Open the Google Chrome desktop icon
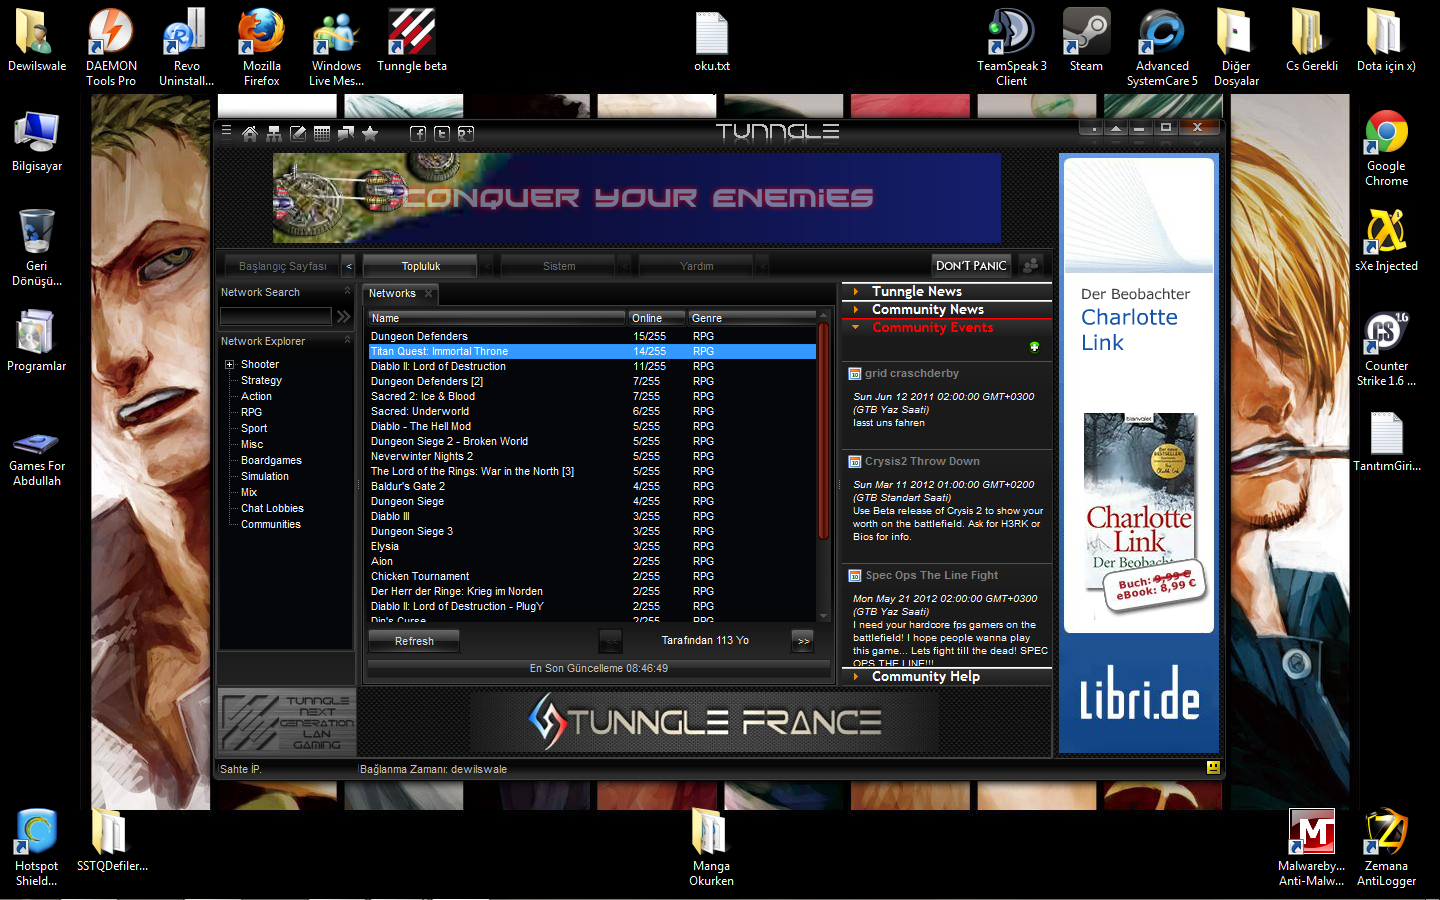Image resolution: width=1440 pixels, height=900 pixels. [x=1386, y=148]
